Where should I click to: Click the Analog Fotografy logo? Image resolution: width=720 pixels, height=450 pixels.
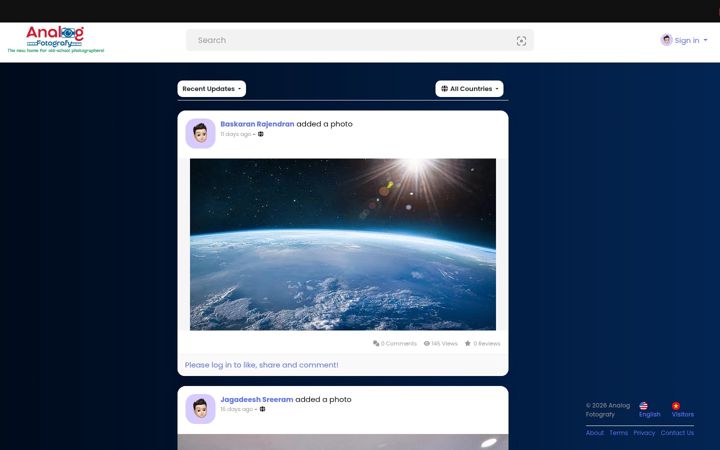point(56,39)
